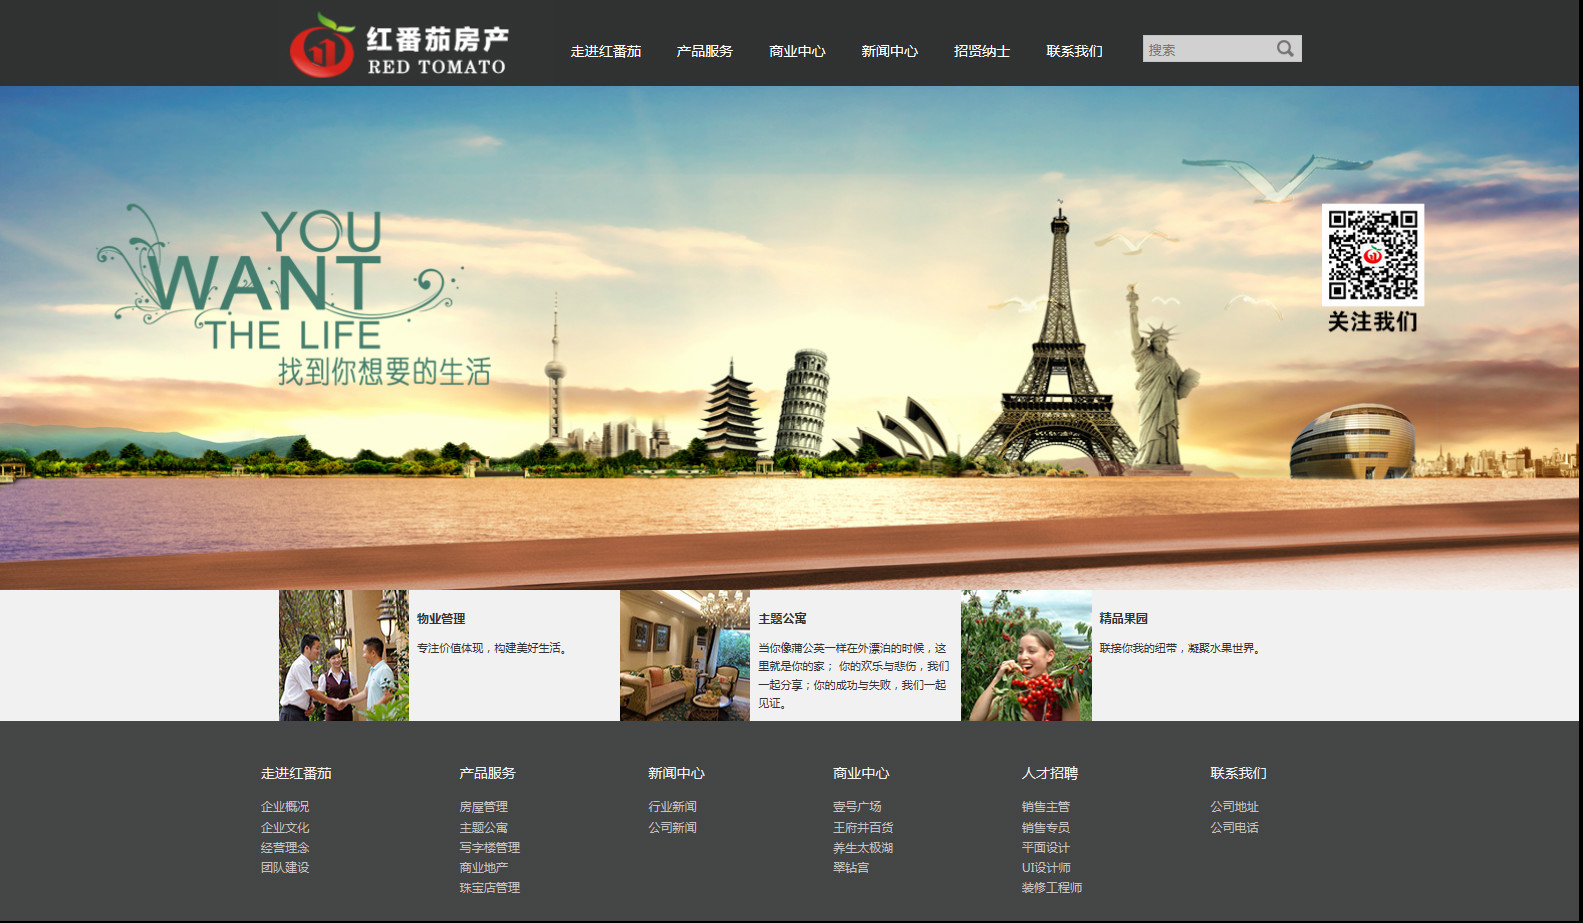
Task: Click the footer heading 新闻中心
Action: (x=676, y=773)
